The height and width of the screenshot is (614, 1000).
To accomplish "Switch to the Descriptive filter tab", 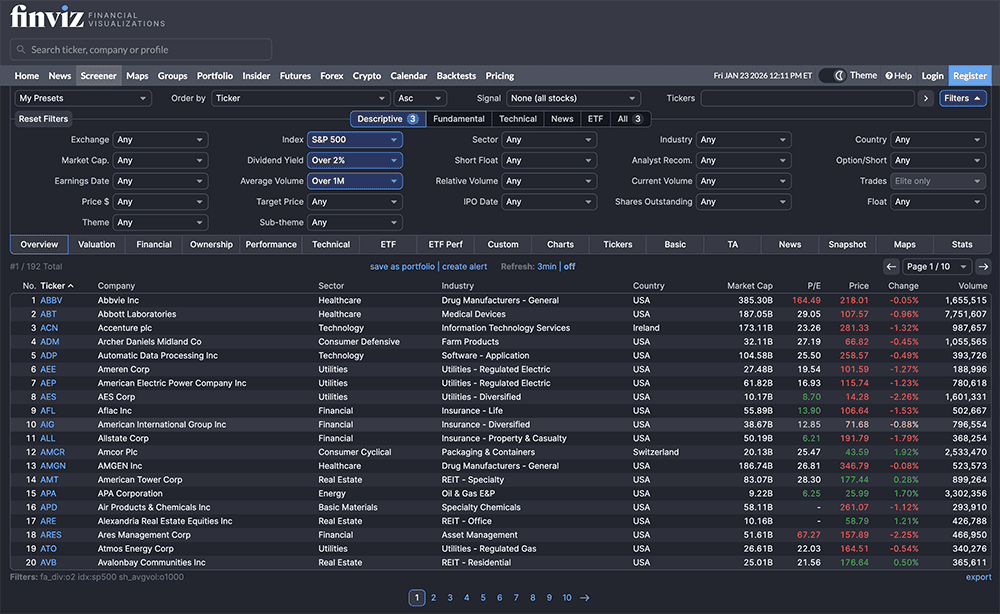I will tap(387, 119).
